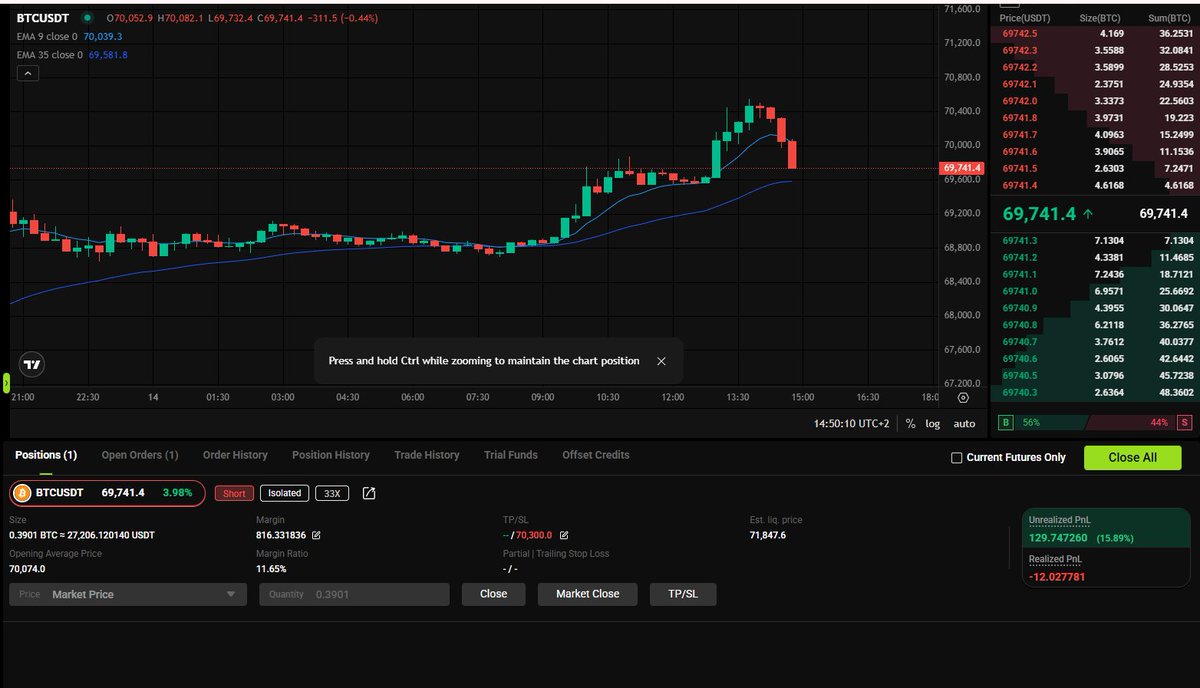Click the red S sell ratio badge
This screenshot has width=1200, height=688.
(1184, 423)
